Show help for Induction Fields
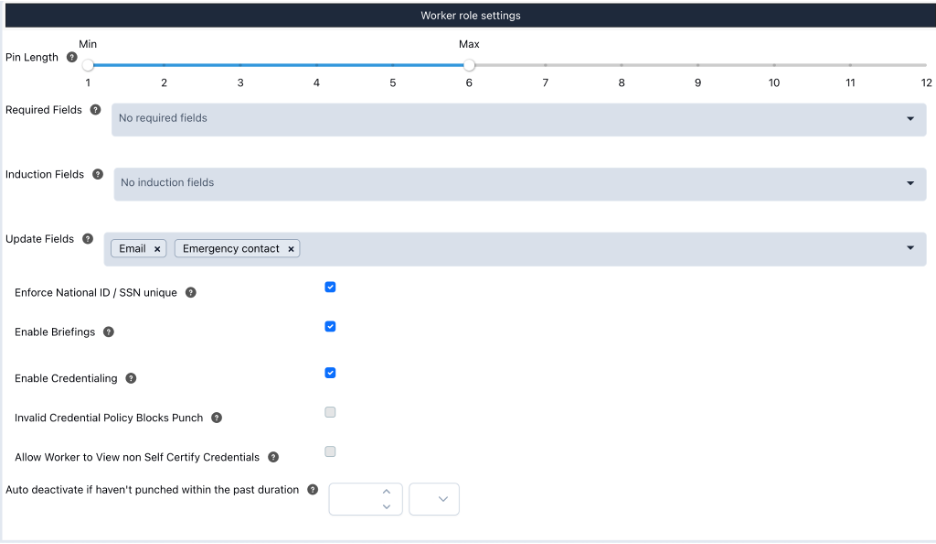 (x=98, y=174)
